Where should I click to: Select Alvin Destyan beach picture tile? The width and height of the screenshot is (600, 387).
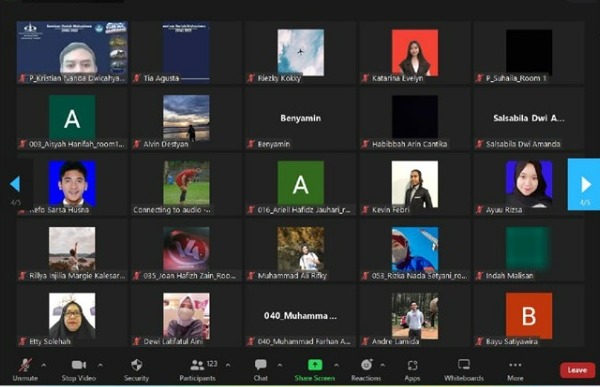186,118
